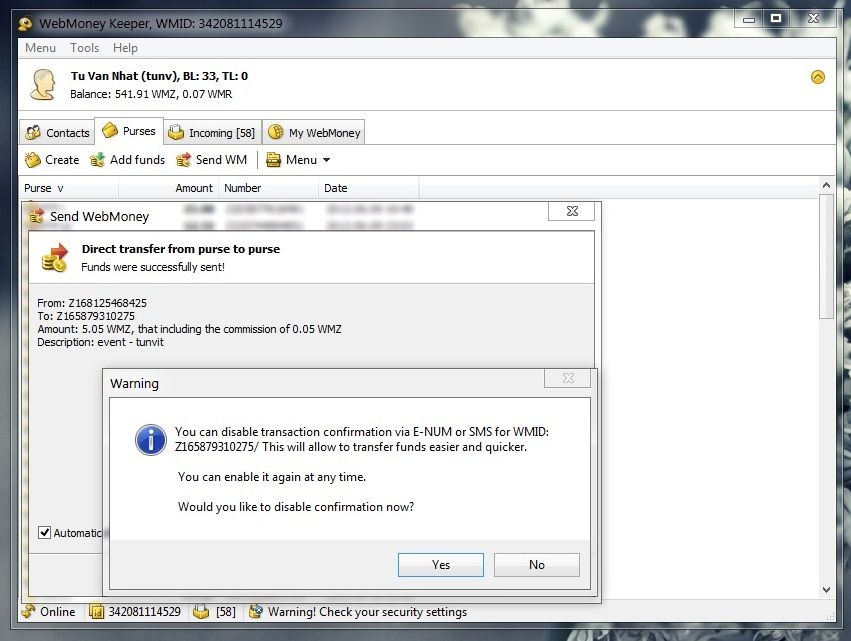Click the vertical scrollbar down arrow
This screenshot has width=851, height=641.
point(826,590)
